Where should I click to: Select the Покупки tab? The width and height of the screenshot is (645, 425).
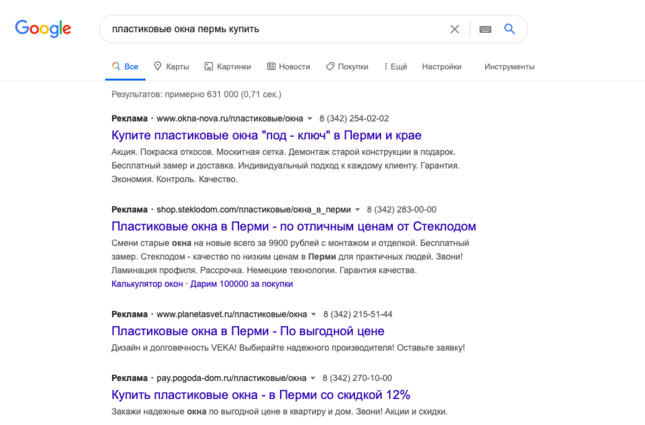347,66
